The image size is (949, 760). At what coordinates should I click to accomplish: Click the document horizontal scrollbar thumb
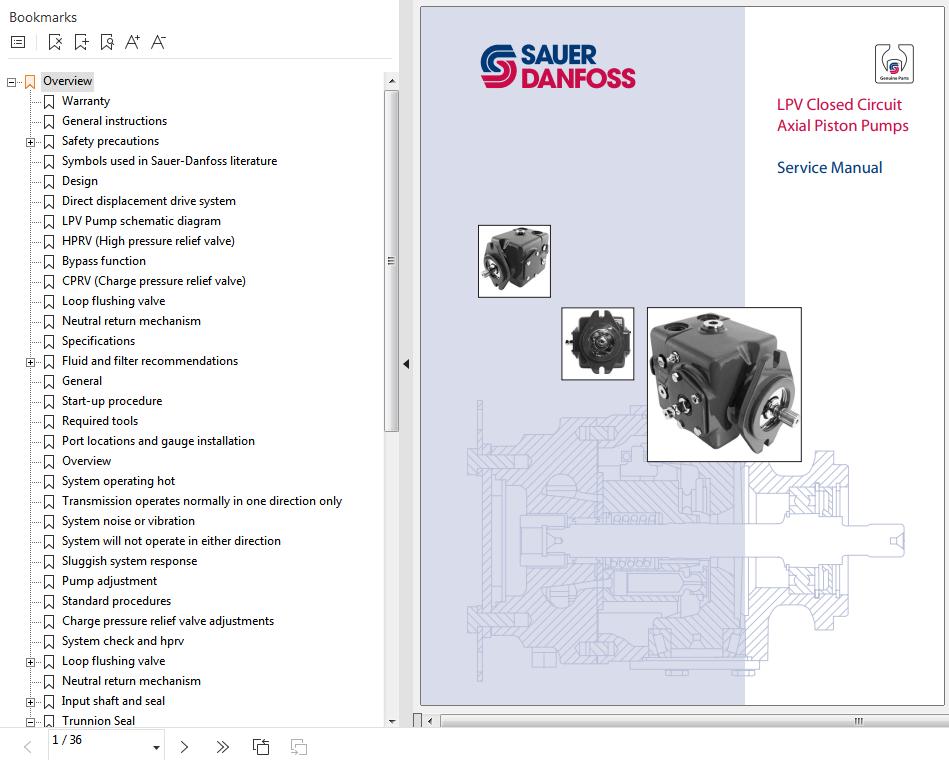point(693,721)
